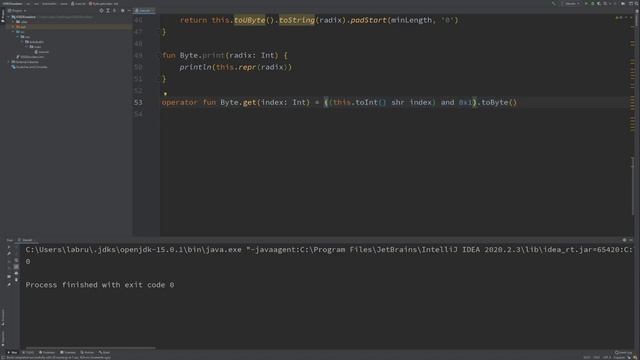Viewport: 640px width, 360px height.
Task: Click the Clear All trash icon in Run console
Action: click(x=16, y=280)
